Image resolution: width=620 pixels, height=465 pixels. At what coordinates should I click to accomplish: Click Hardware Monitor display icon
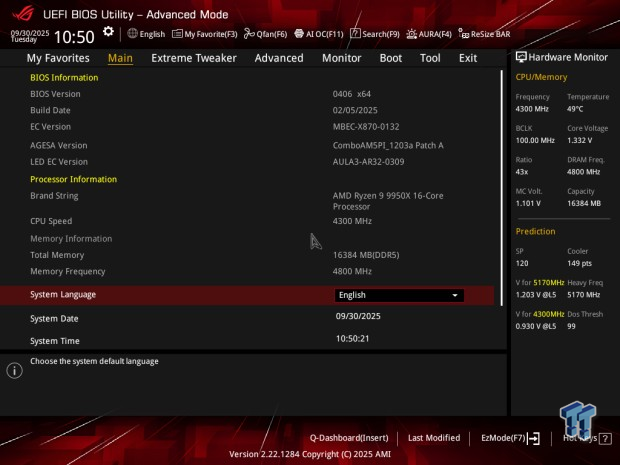tap(521, 57)
